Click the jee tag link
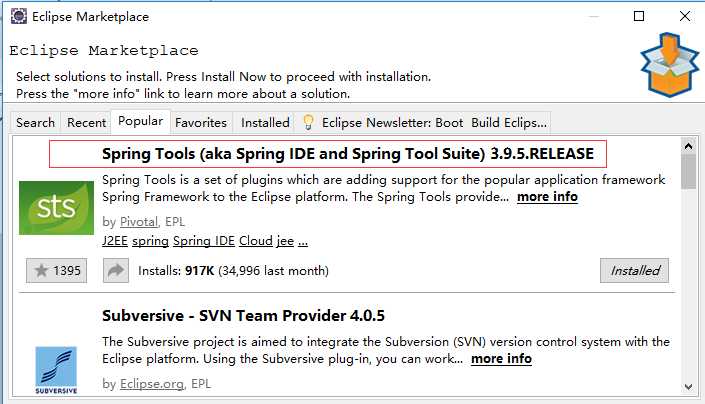This screenshot has width=705, height=404. coord(285,241)
